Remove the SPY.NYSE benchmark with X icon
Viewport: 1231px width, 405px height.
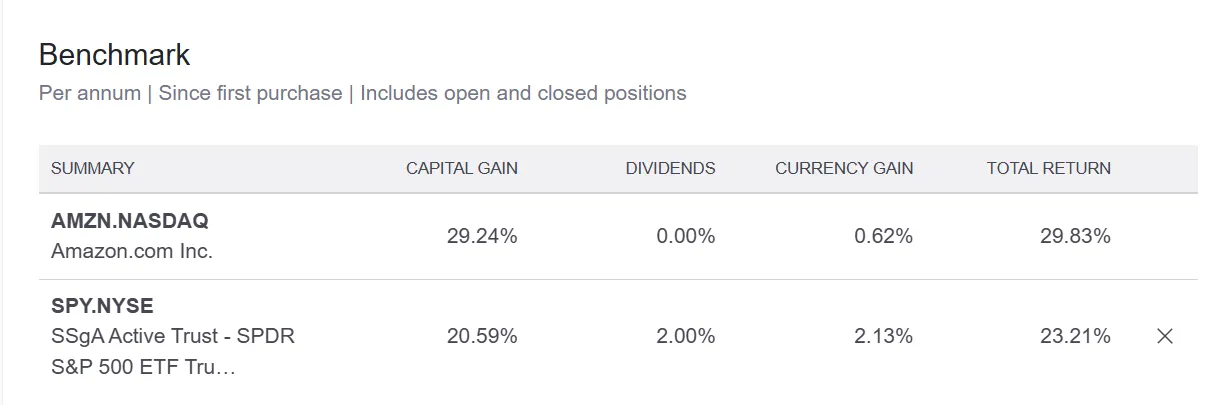[1164, 336]
